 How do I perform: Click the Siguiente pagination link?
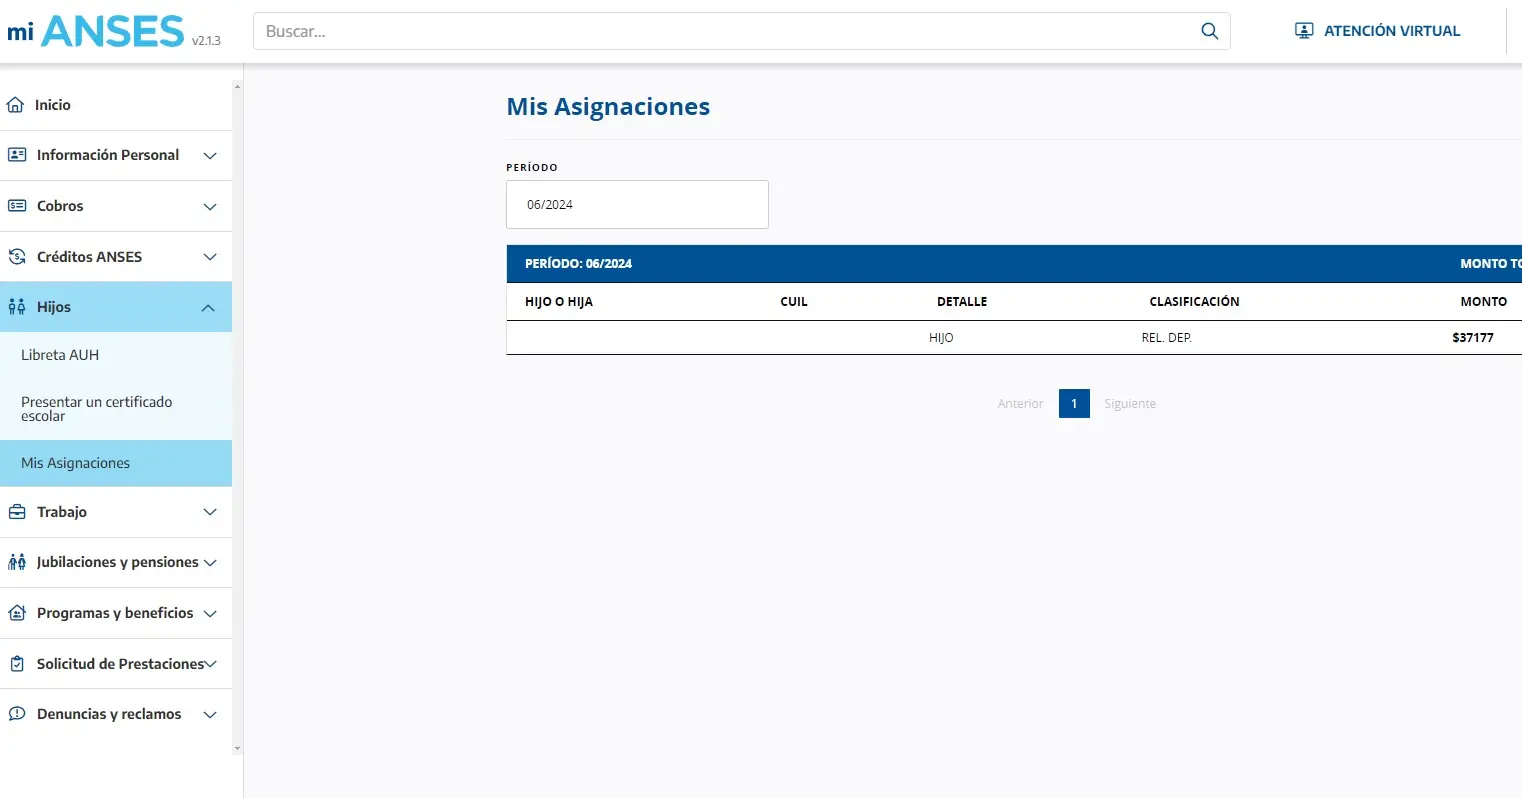coord(1130,404)
